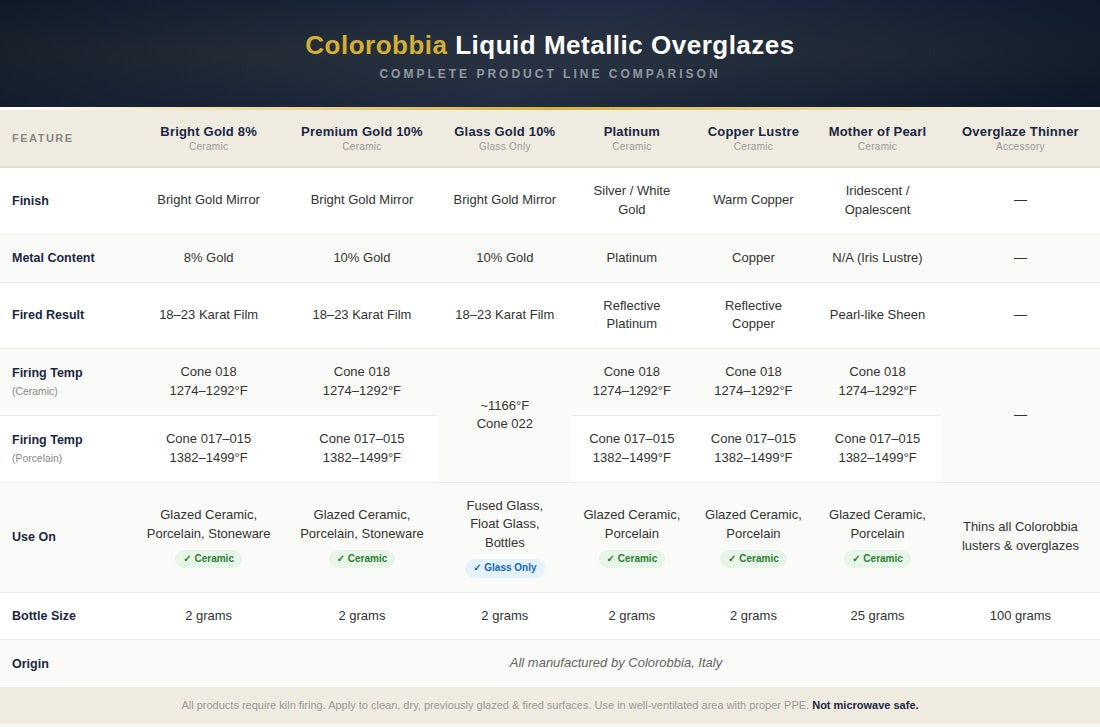Select the Fired Result row label
Screen dimensions: 1100x727
48,314
